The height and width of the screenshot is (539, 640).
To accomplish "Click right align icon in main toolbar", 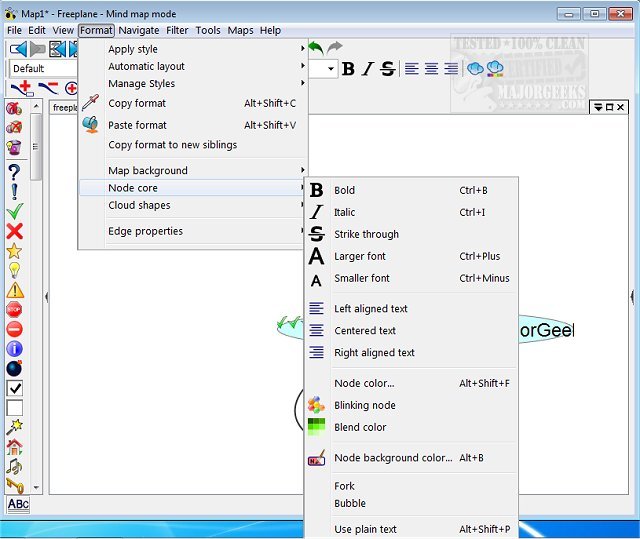I will point(451,69).
